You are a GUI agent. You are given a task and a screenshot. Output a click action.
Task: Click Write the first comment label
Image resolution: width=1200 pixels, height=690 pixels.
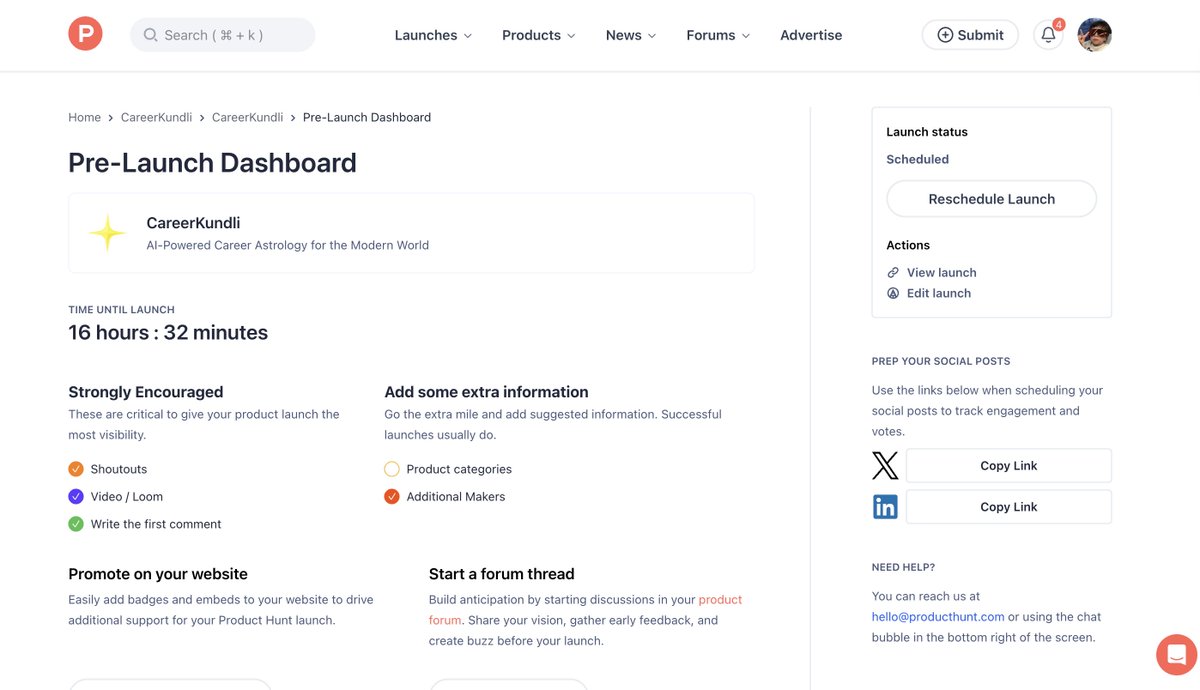click(156, 524)
